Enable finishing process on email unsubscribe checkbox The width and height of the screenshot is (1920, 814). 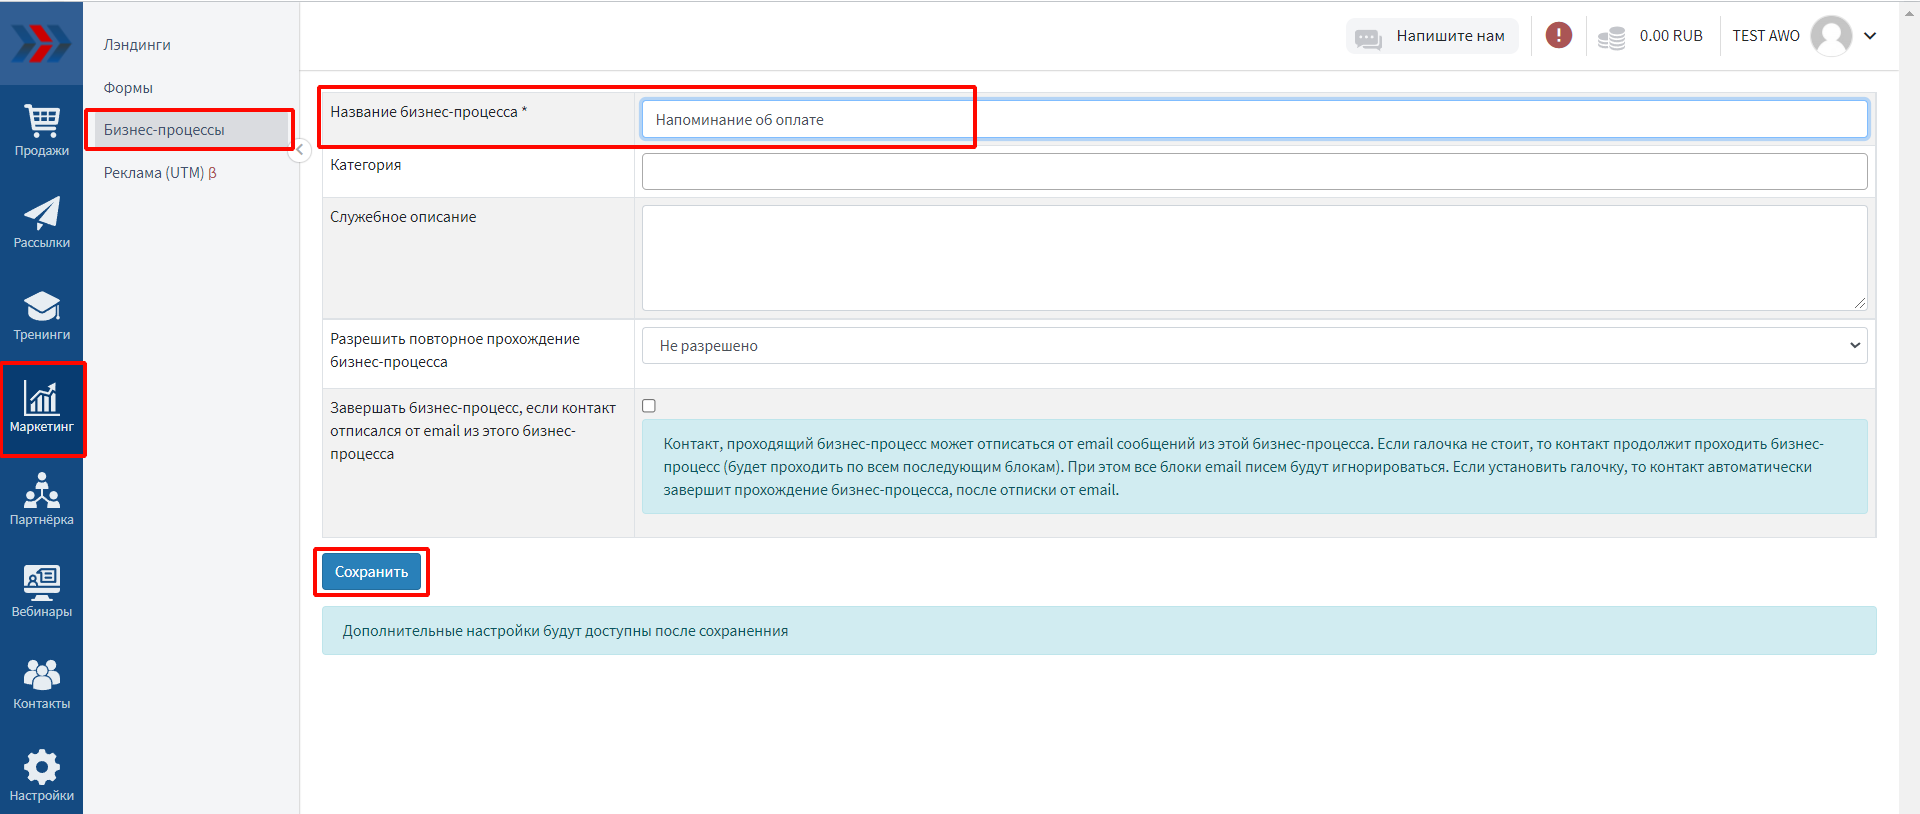pos(649,406)
